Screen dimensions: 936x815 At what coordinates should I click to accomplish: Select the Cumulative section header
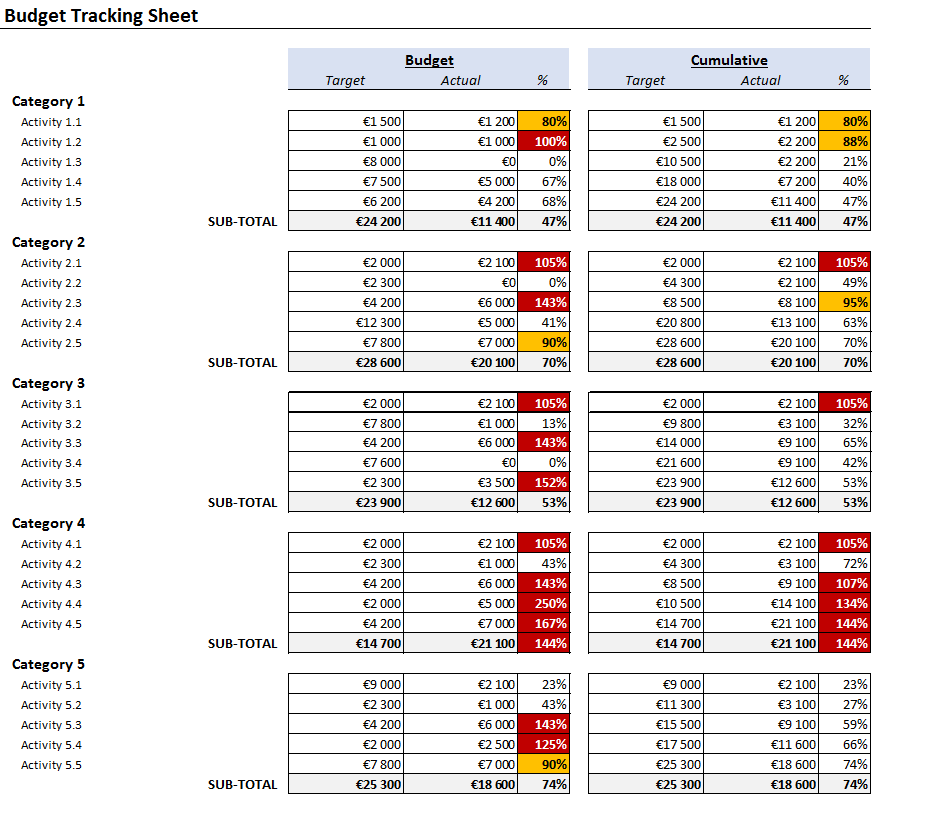(729, 60)
